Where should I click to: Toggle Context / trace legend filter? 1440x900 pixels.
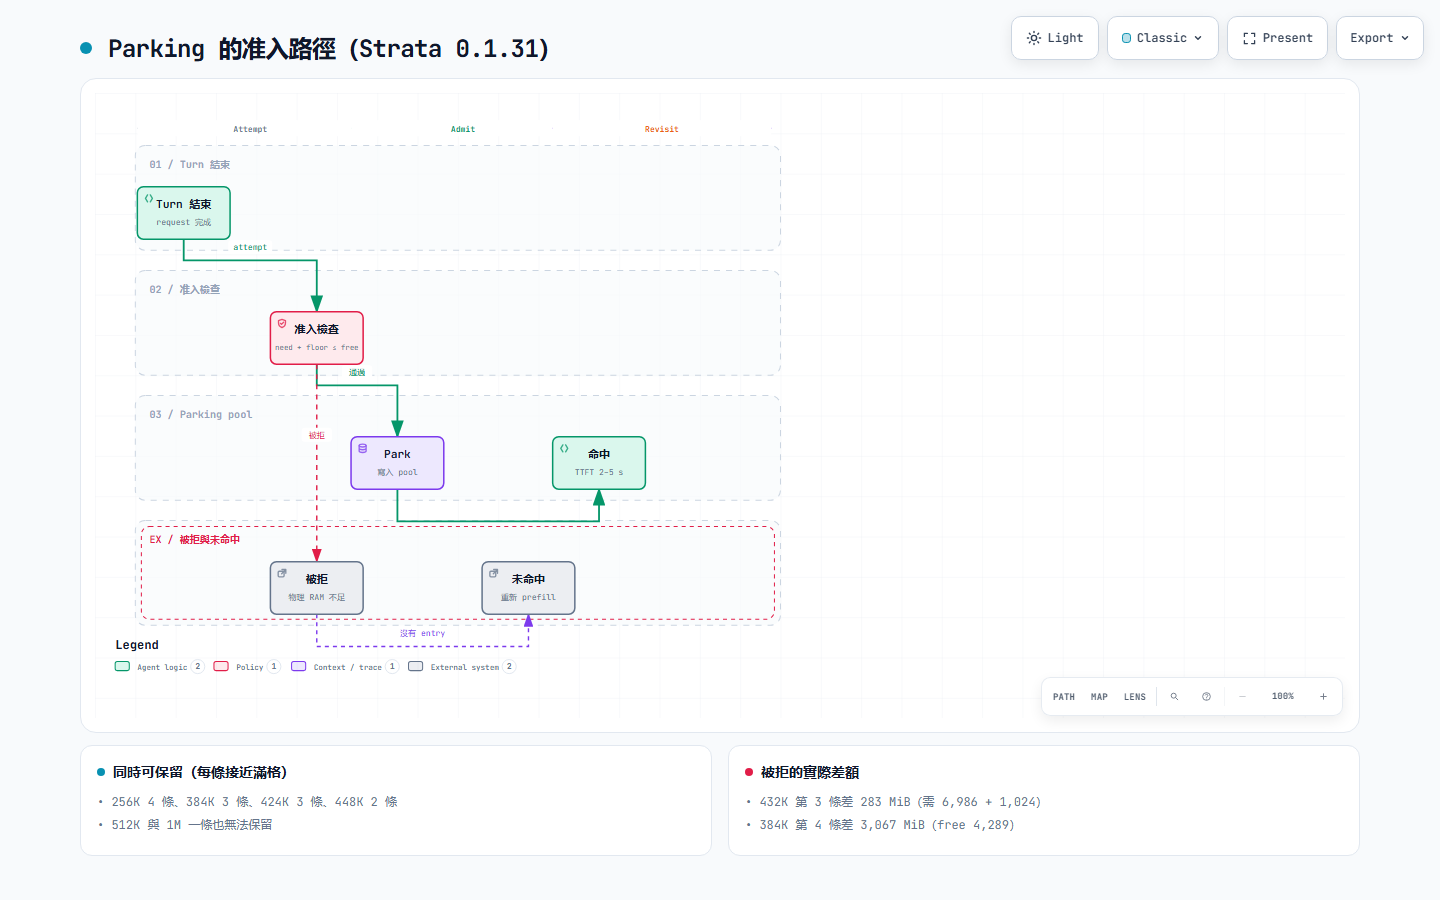tap(345, 667)
